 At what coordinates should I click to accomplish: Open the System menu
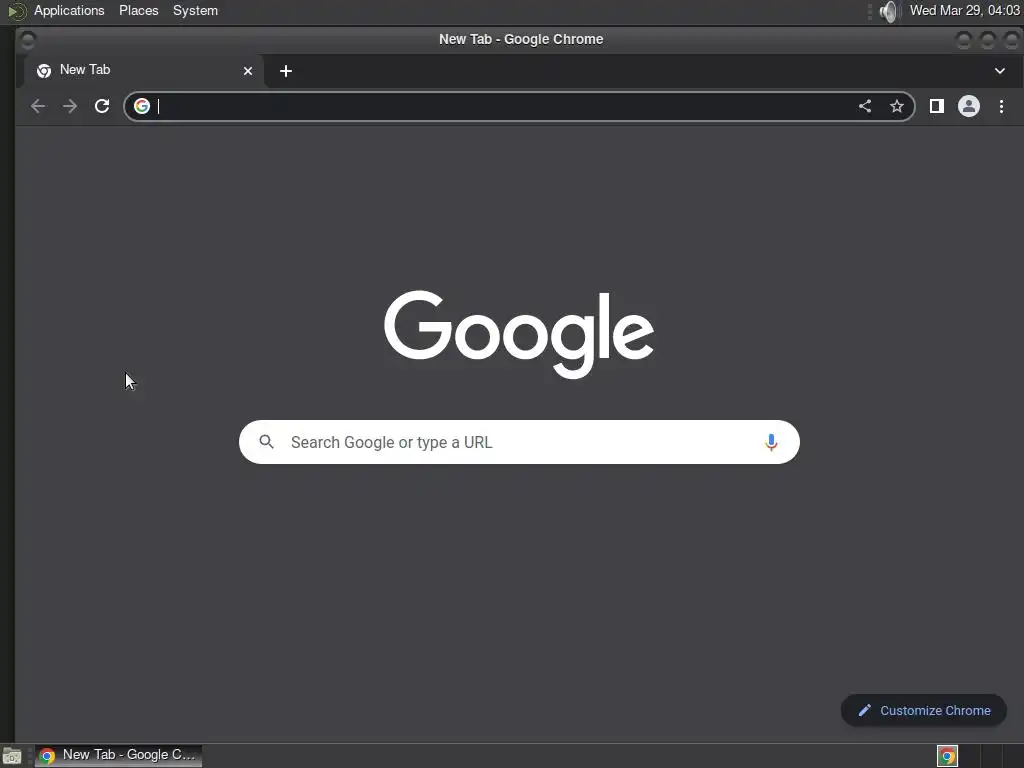tap(195, 10)
